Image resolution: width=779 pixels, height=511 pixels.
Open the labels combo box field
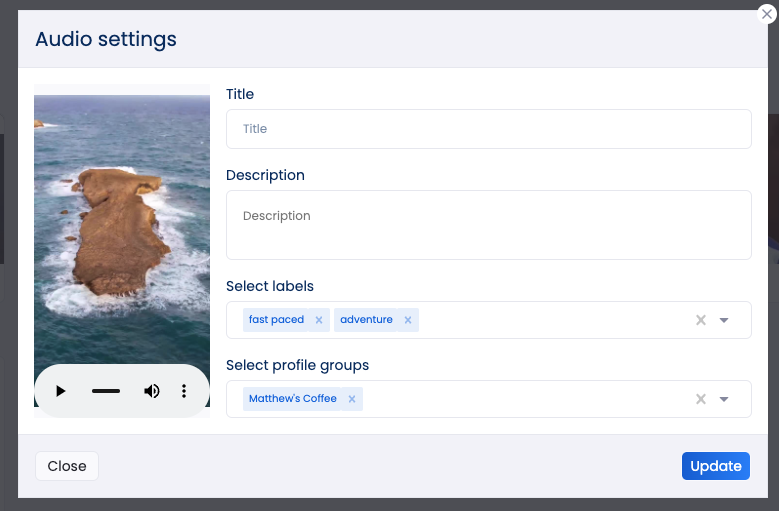[488, 320]
